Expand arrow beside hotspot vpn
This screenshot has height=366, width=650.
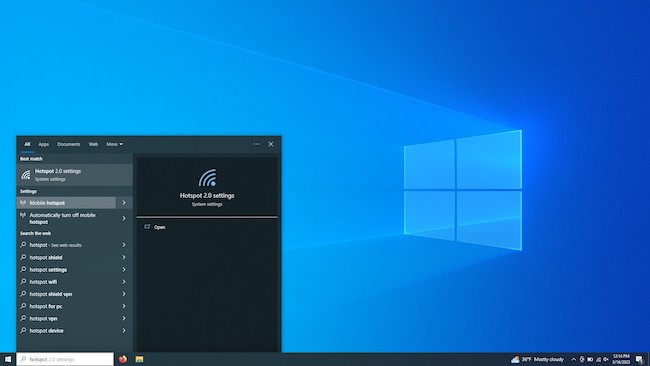pyautogui.click(x=124, y=318)
